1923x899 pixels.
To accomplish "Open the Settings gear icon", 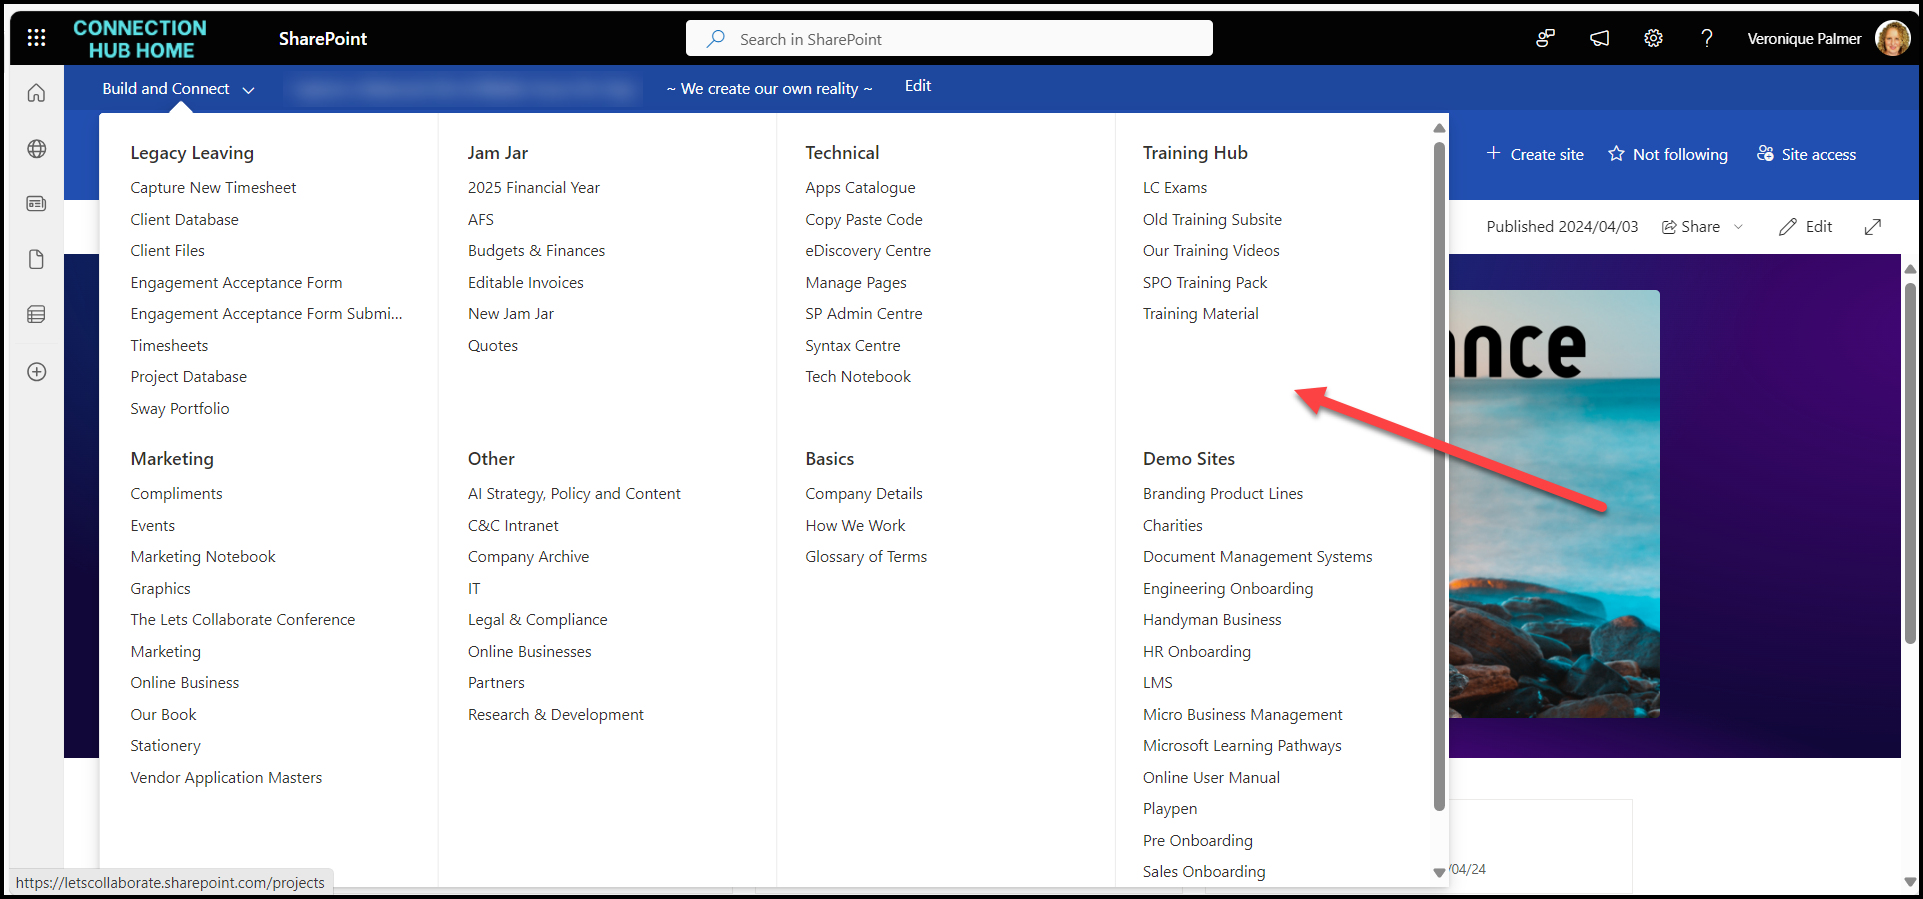I will 1653,38.
